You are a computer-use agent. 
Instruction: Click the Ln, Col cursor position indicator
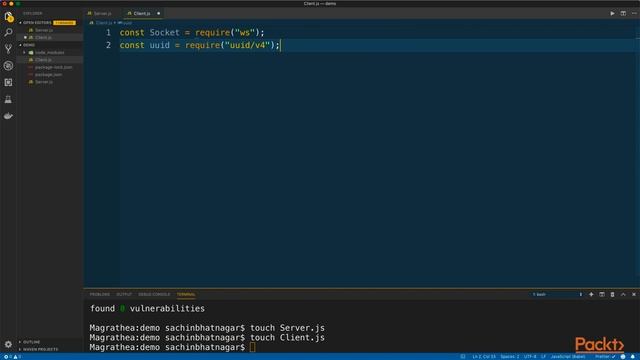tap(484, 357)
